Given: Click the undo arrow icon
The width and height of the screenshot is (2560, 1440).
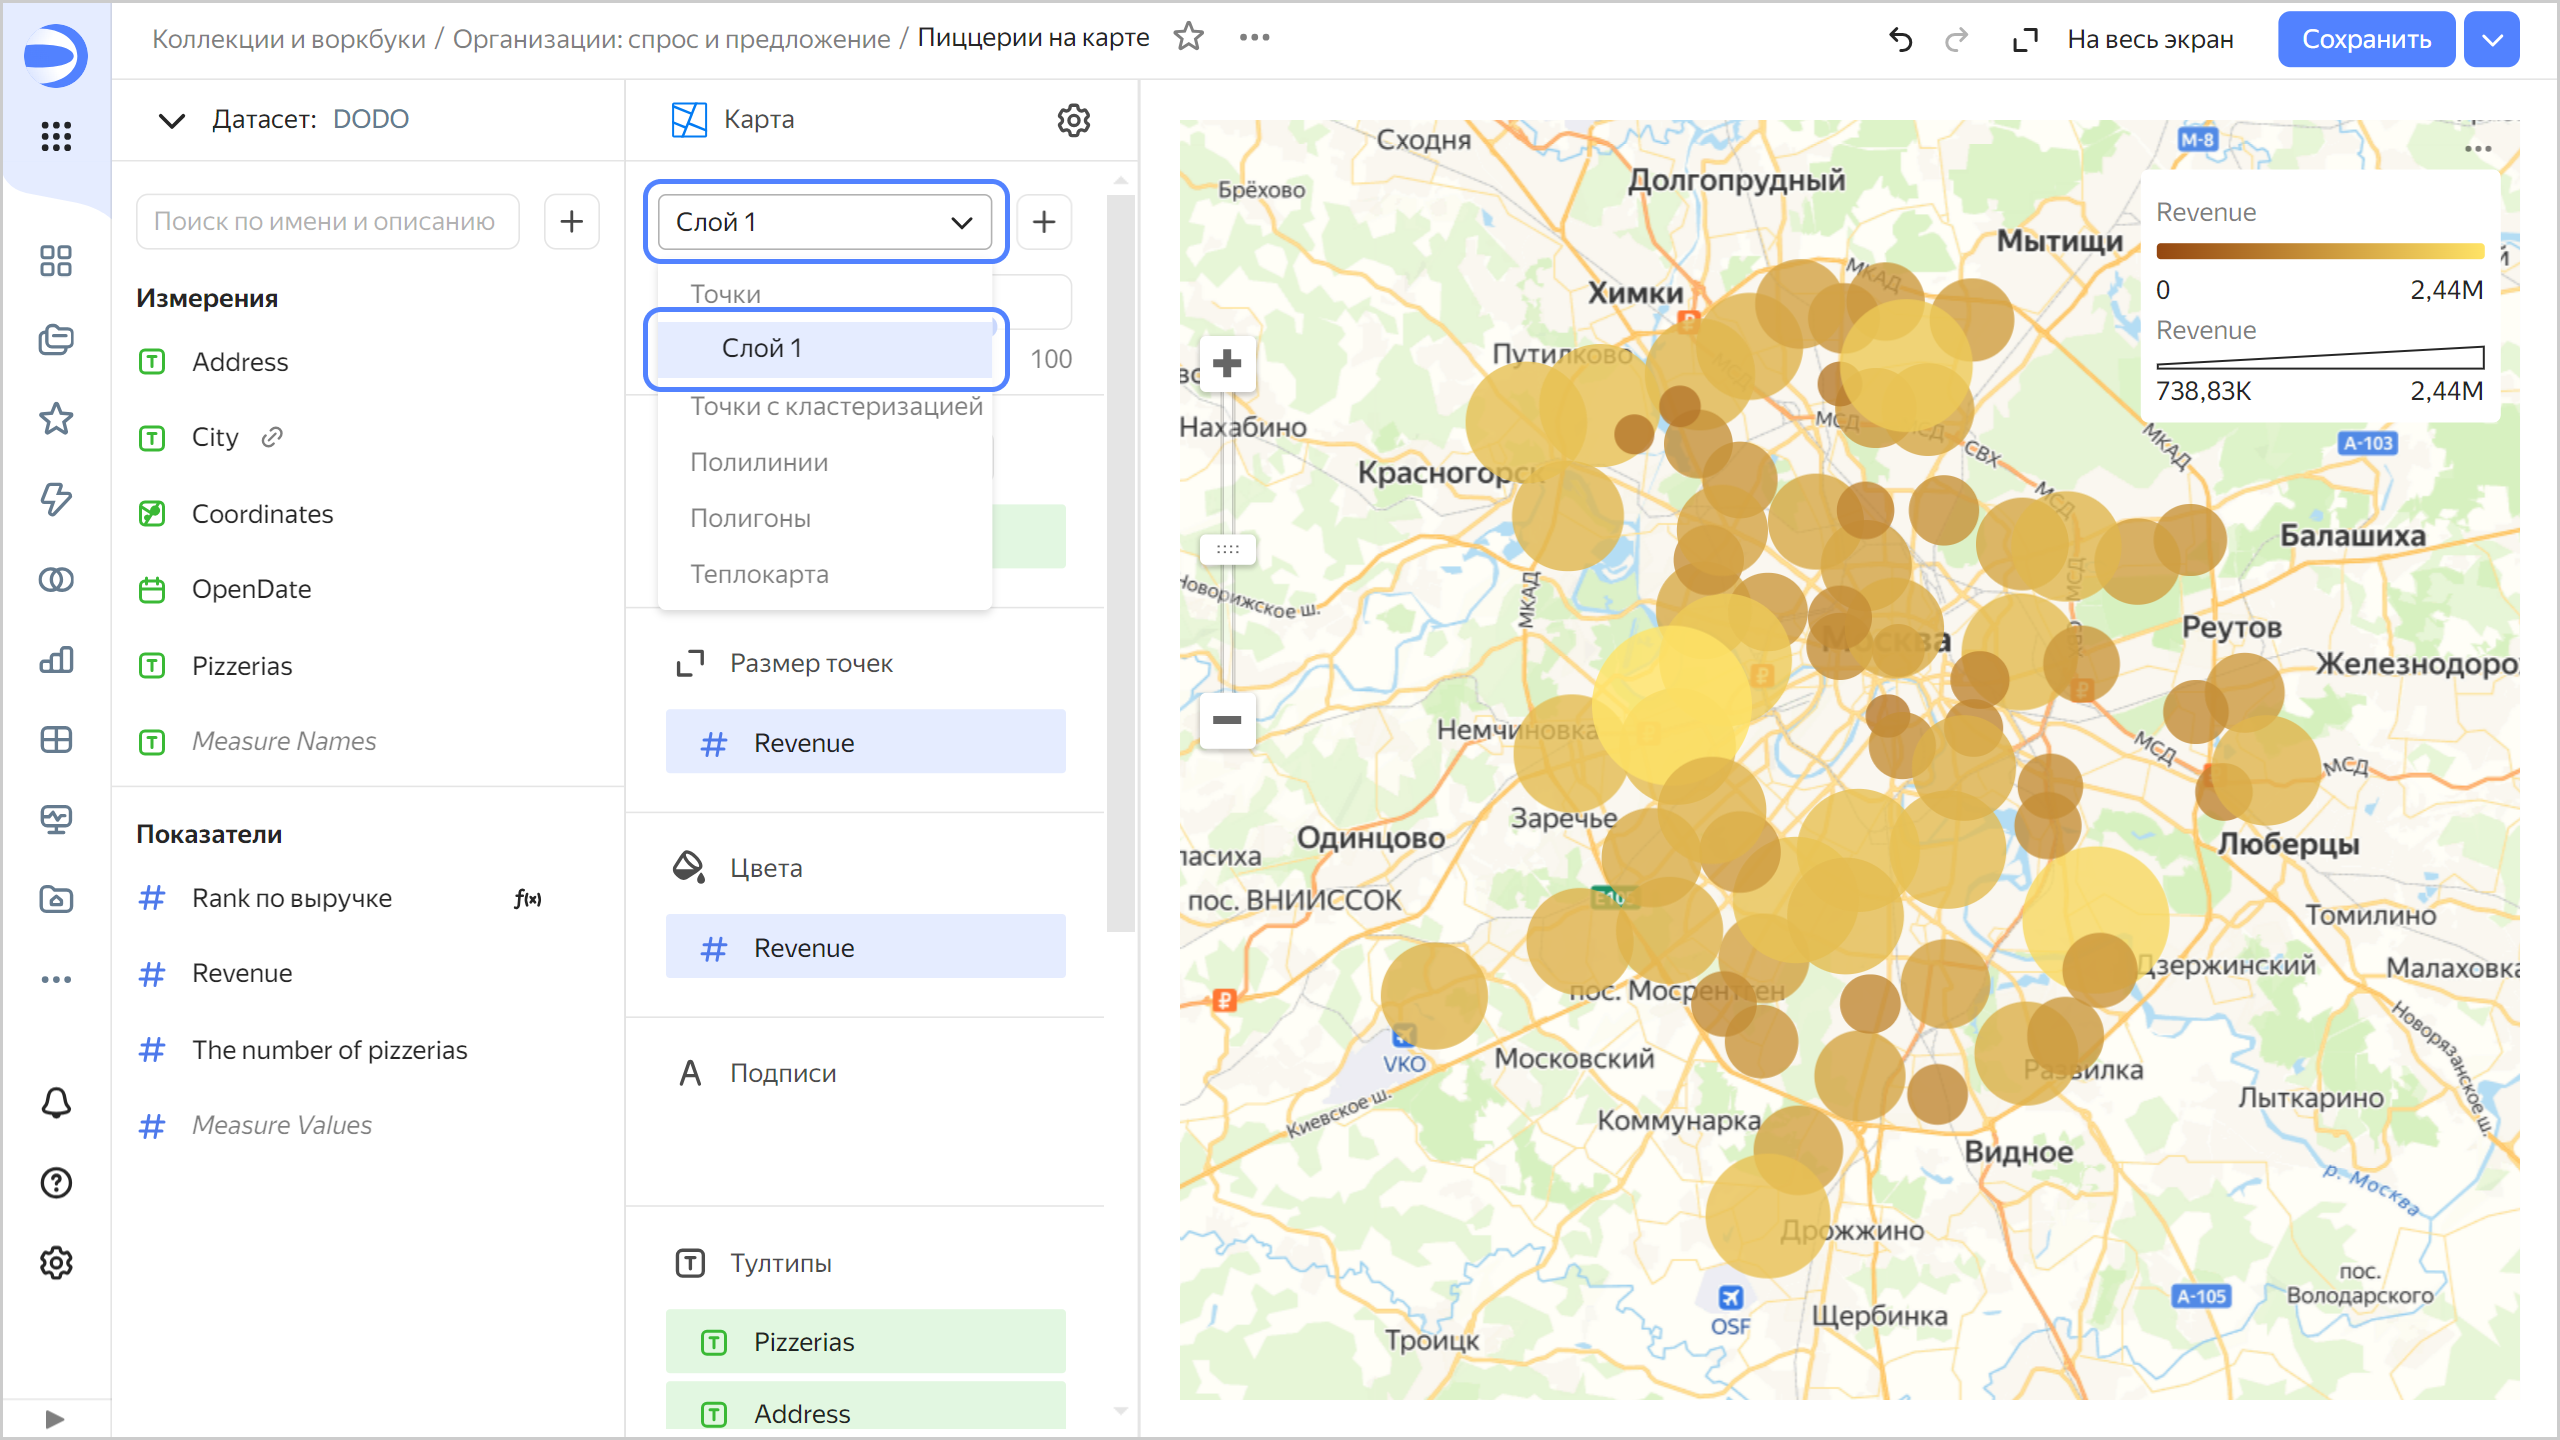Looking at the screenshot, I should point(1901,40).
